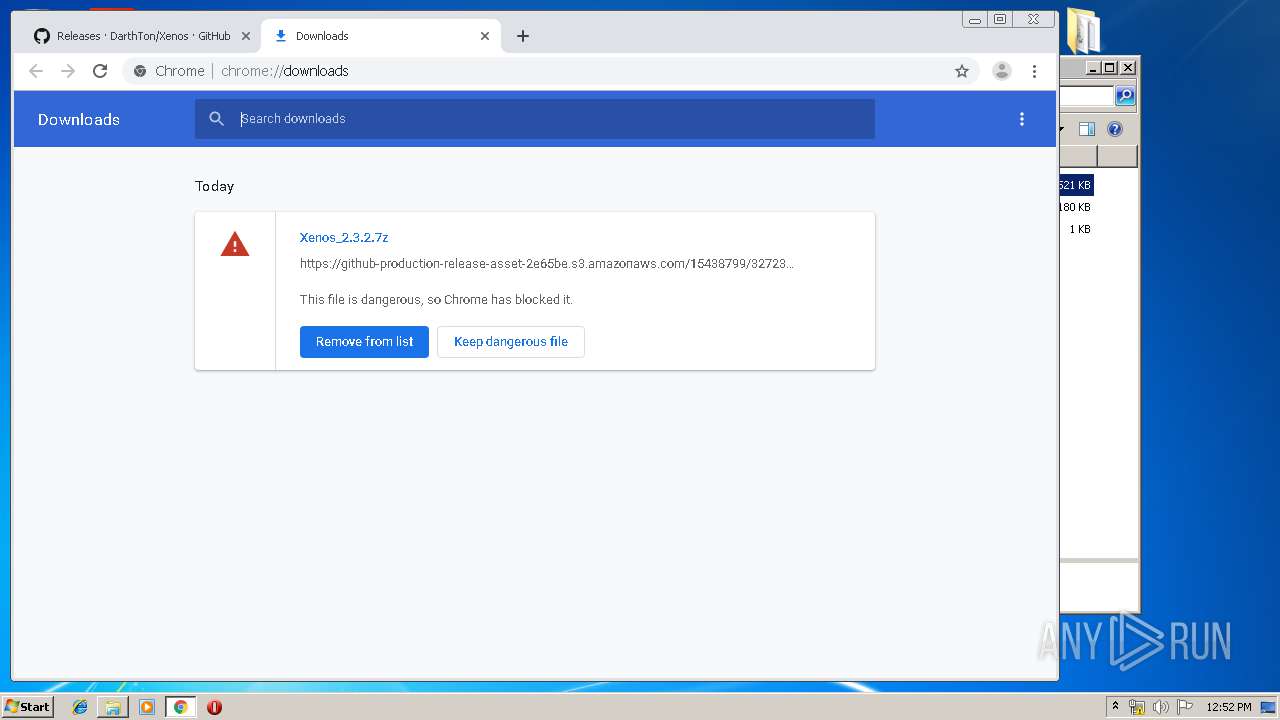Click the search magnifier icon in Downloads
Screen dimensions: 1280x720
coord(216,119)
